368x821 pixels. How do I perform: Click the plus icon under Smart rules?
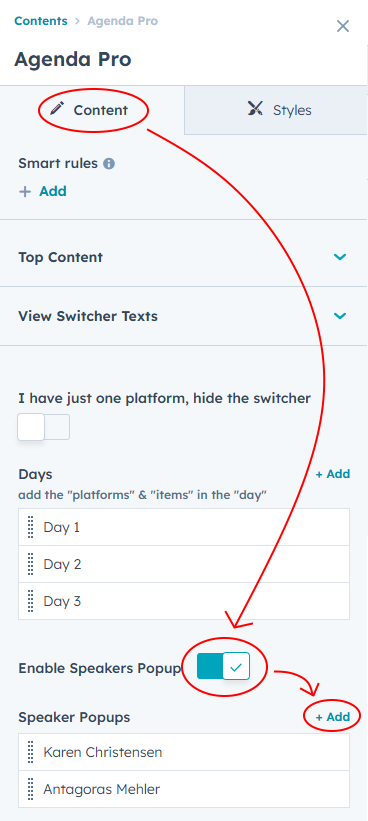(25, 192)
